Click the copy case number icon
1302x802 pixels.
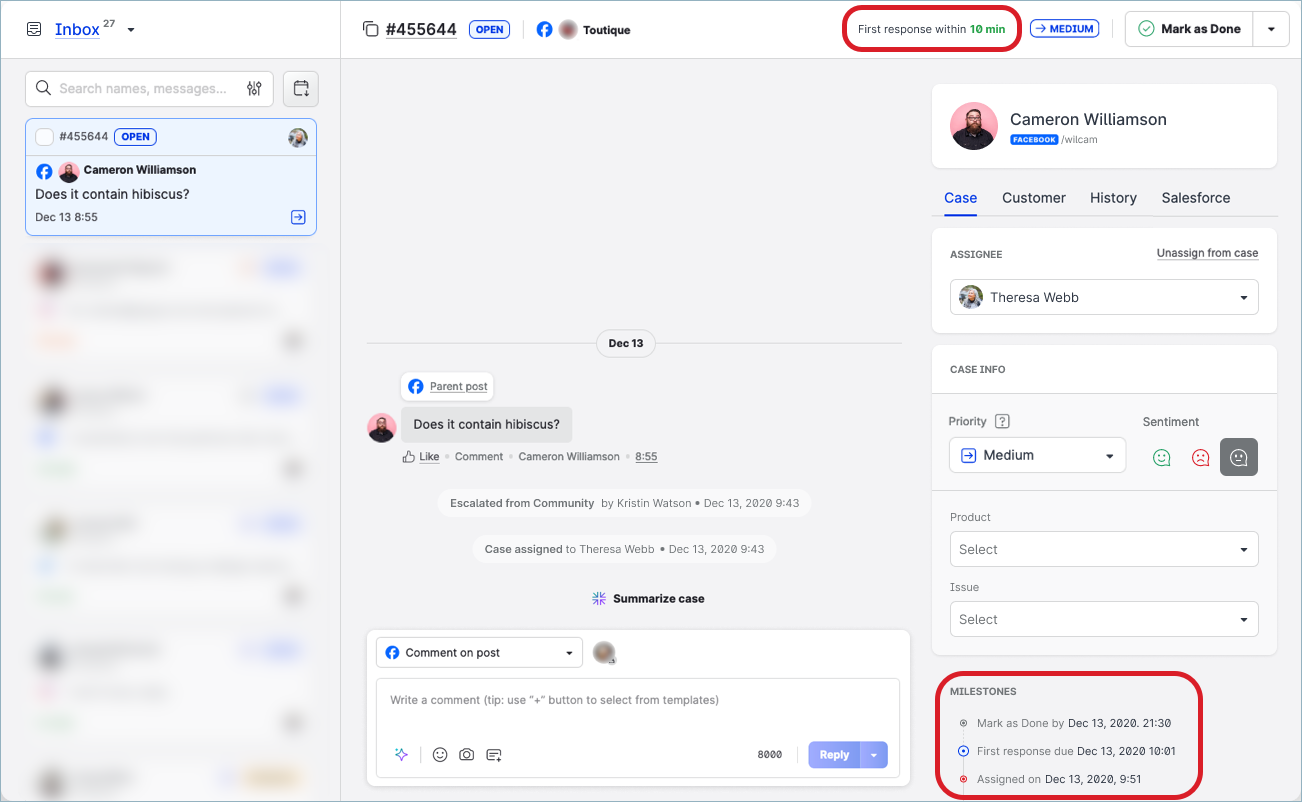[x=370, y=29]
